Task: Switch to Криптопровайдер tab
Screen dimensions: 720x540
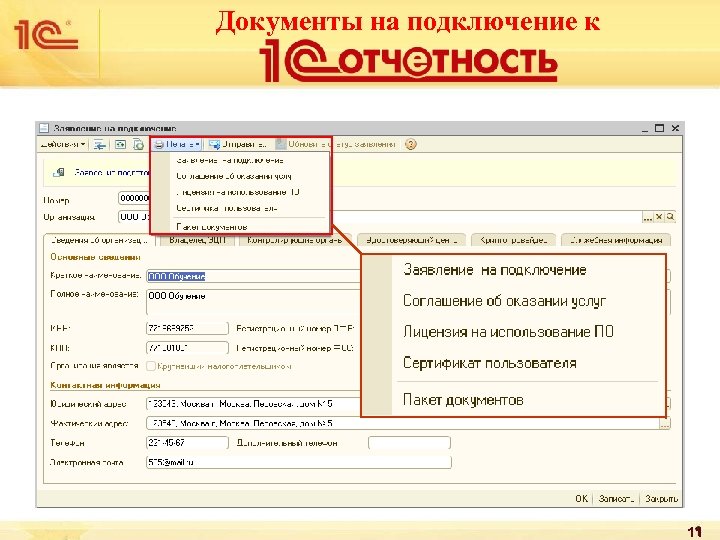Action: 513,240
